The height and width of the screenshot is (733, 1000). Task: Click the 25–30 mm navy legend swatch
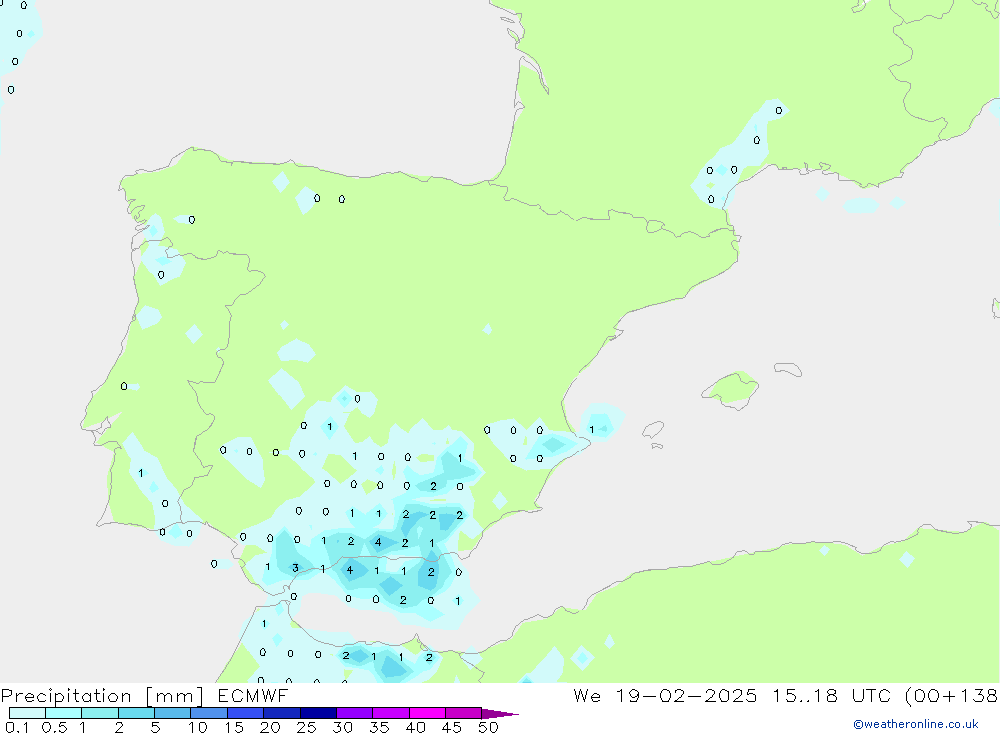(x=318, y=713)
